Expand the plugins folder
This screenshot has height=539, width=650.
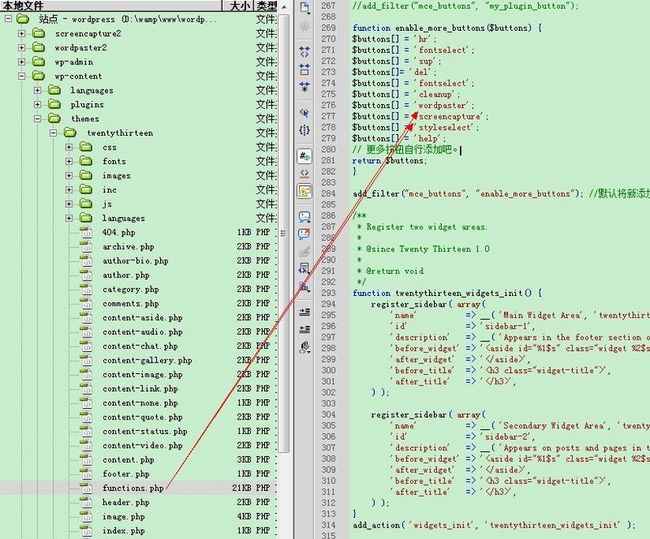(37, 104)
